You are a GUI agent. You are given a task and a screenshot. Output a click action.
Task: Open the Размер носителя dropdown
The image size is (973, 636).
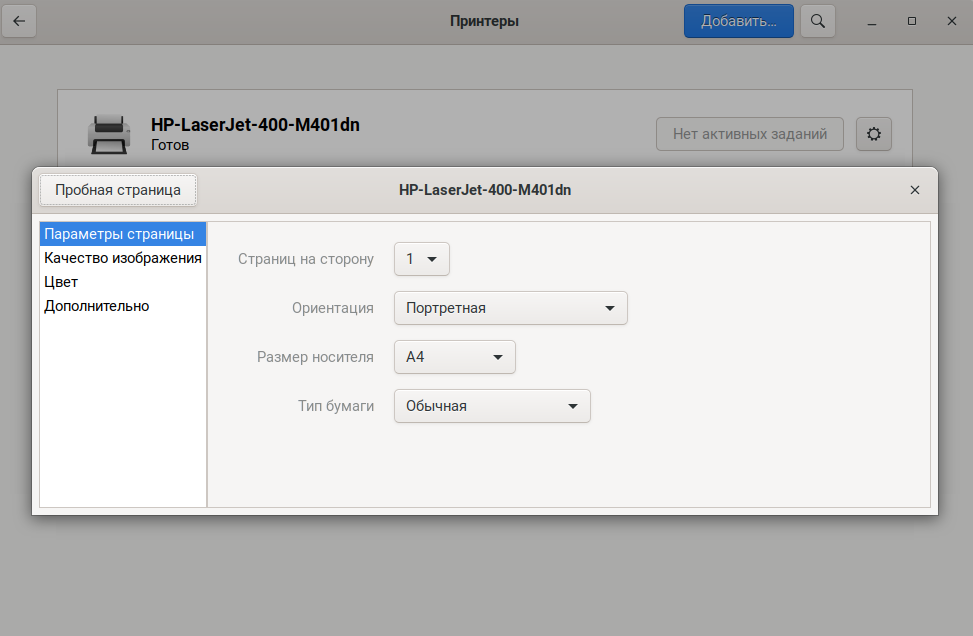[x=454, y=357]
